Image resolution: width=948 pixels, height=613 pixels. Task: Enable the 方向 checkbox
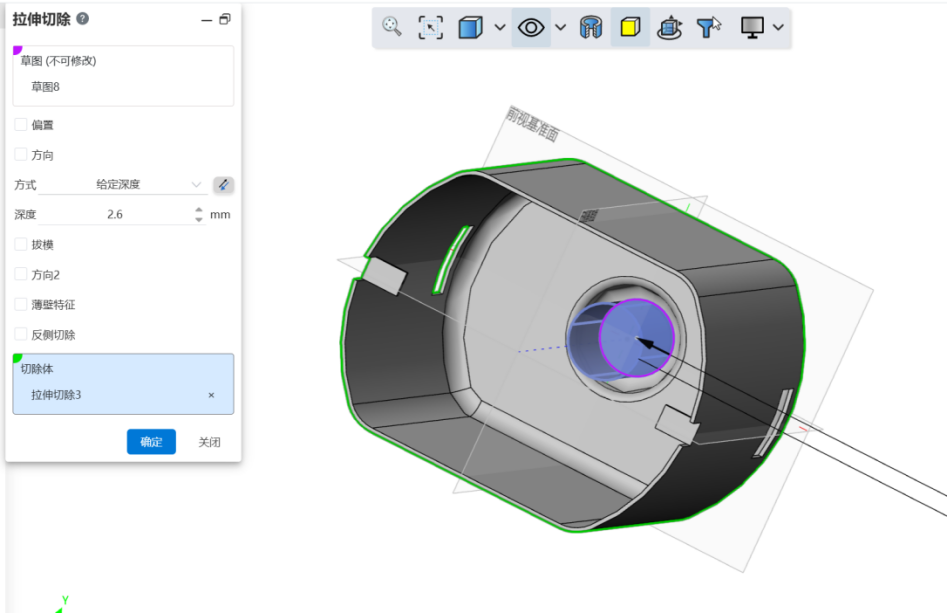click(x=21, y=155)
